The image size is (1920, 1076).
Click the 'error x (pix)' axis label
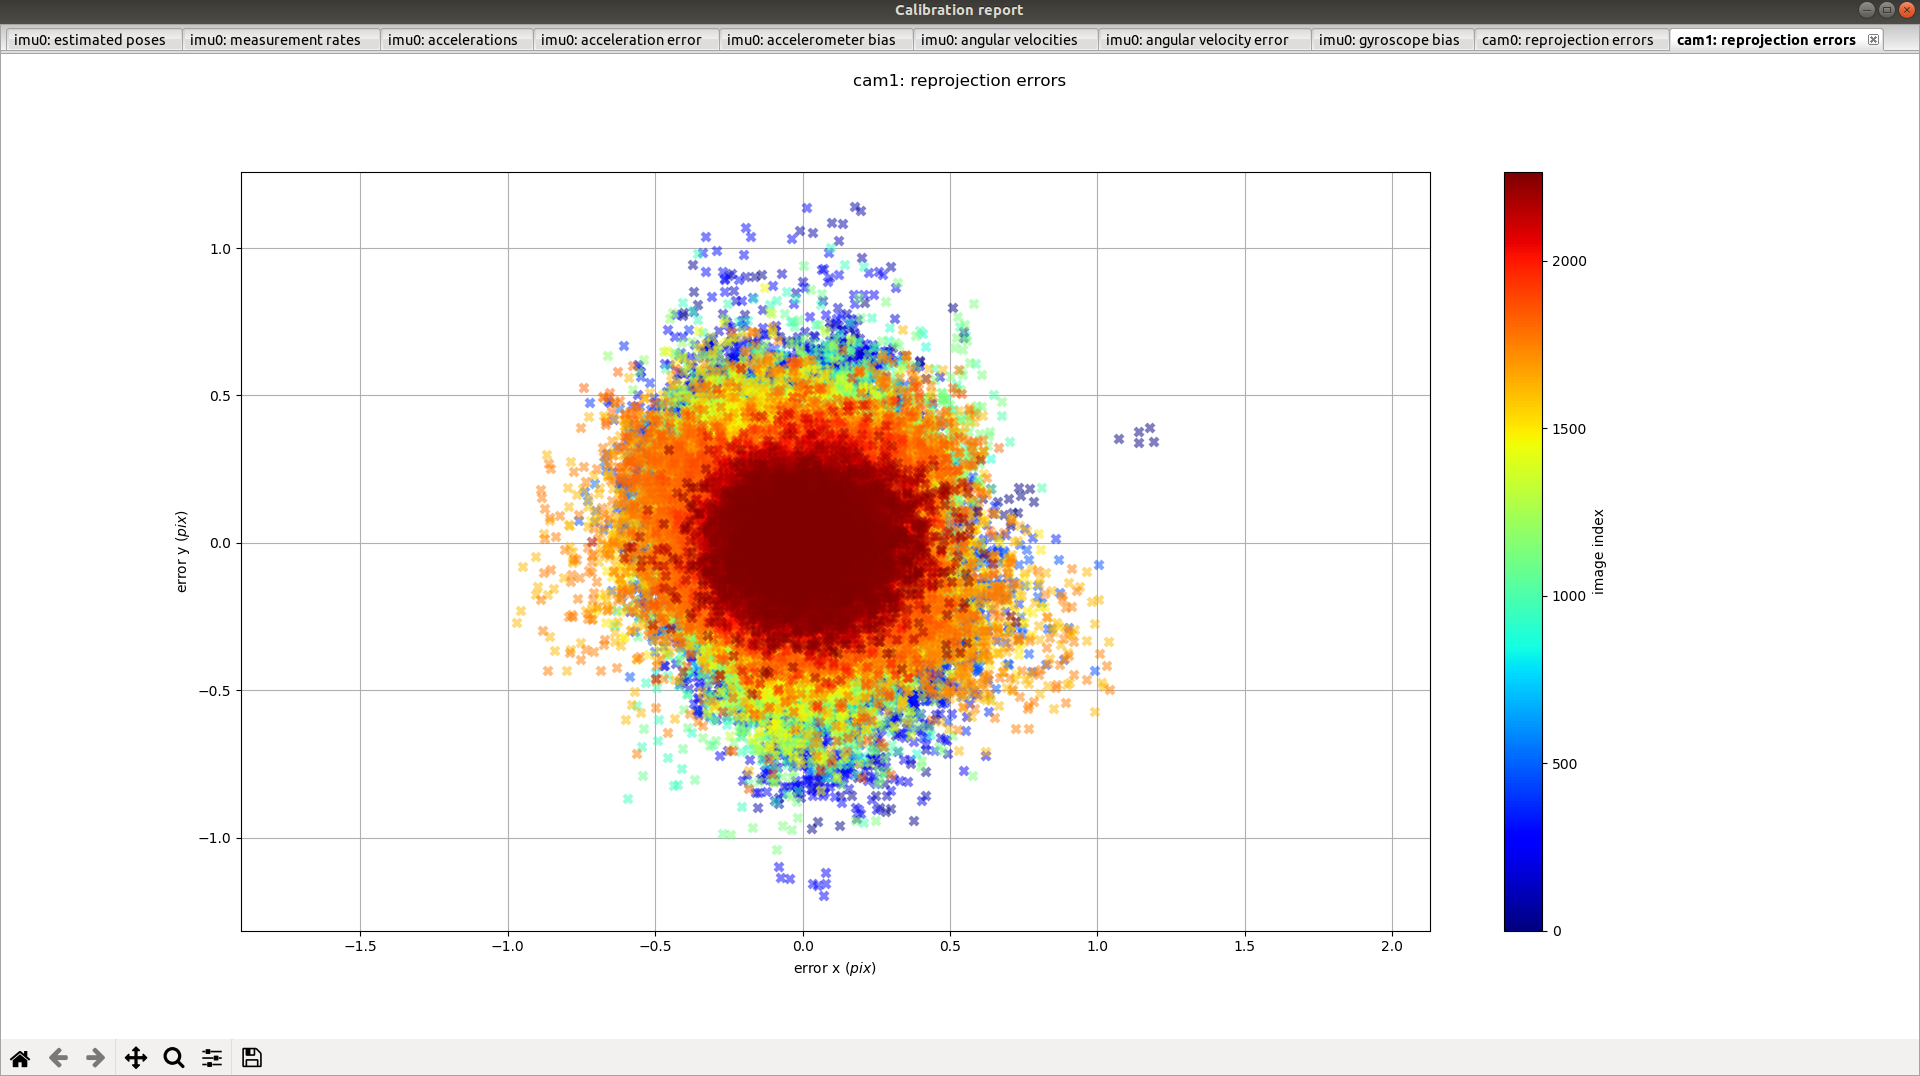835,968
